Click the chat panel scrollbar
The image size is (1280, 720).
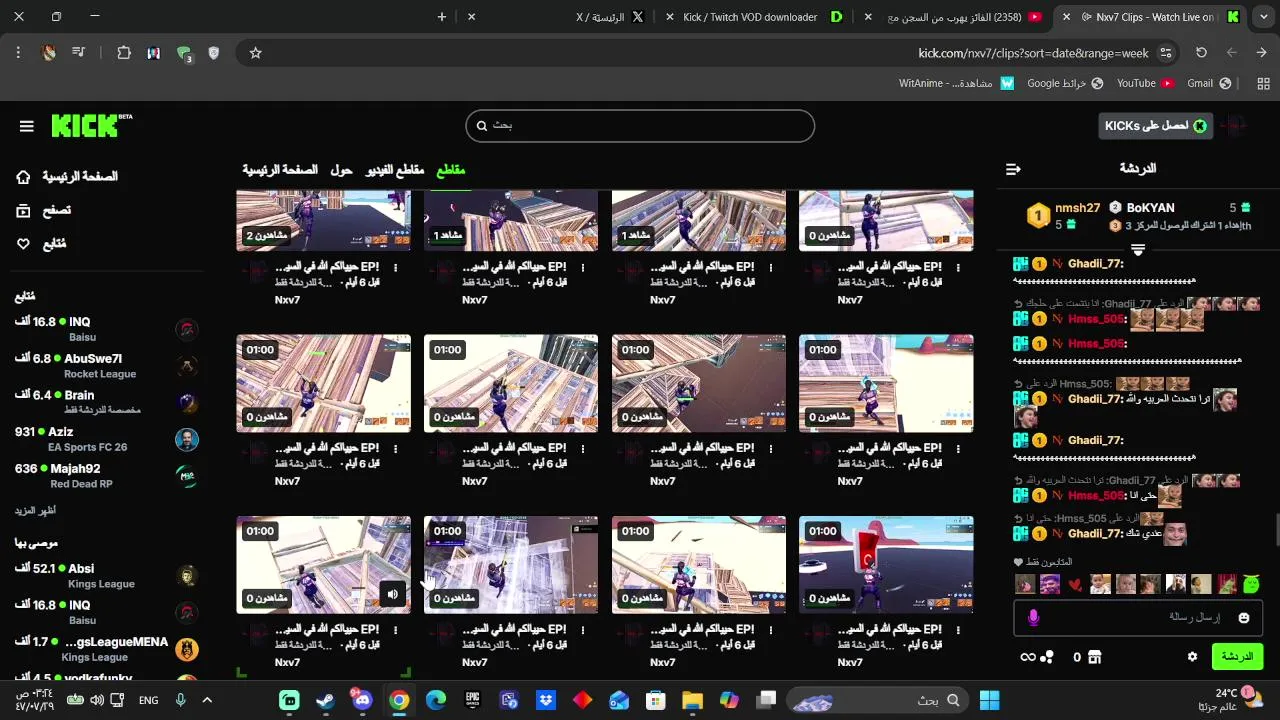click(1276, 530)
